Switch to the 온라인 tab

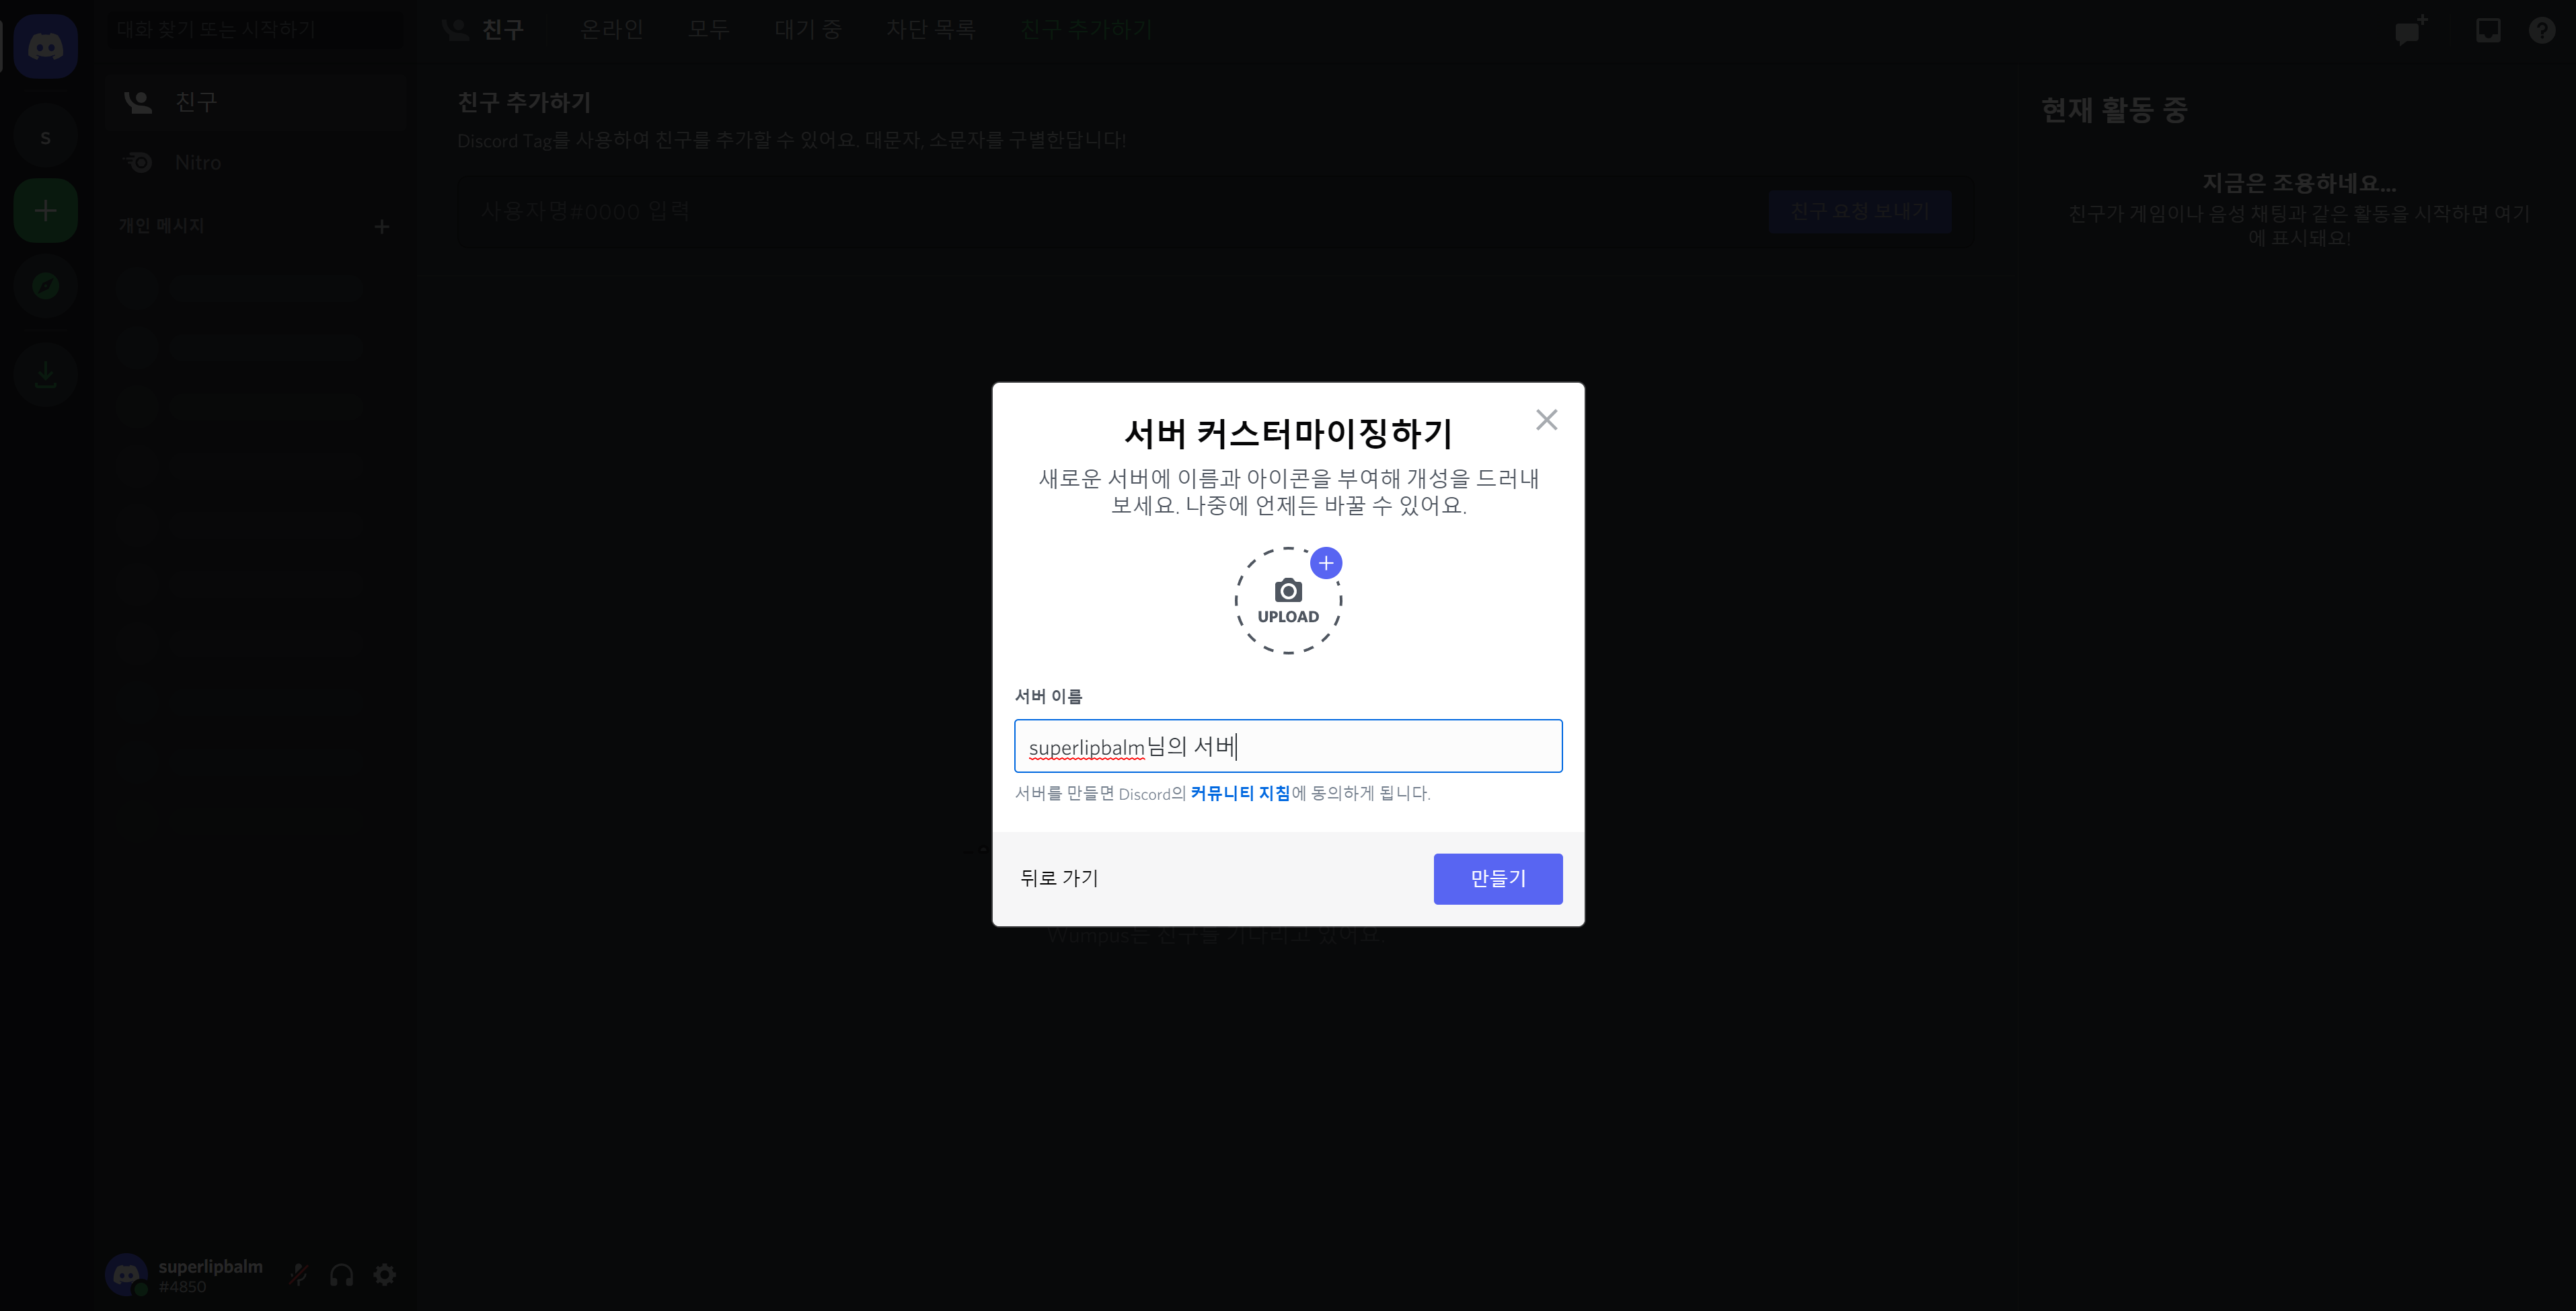click(612, 30)
